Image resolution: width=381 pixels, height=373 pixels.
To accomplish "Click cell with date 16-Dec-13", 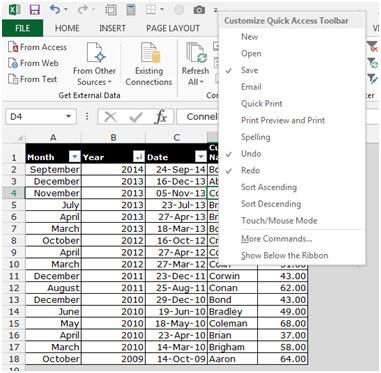I will (176, 181).
